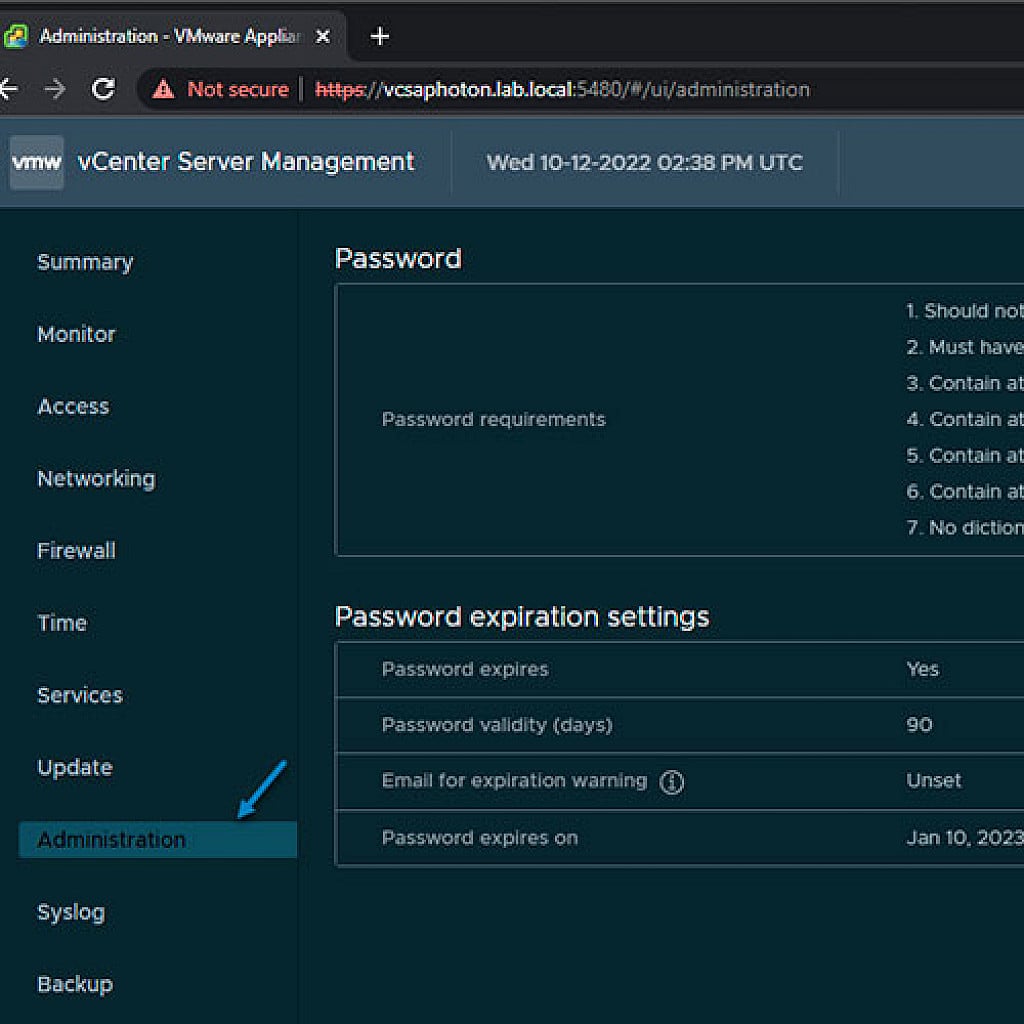Open the Time settings
Screen dimensions: 1024x1024
(x=62, y=623)
